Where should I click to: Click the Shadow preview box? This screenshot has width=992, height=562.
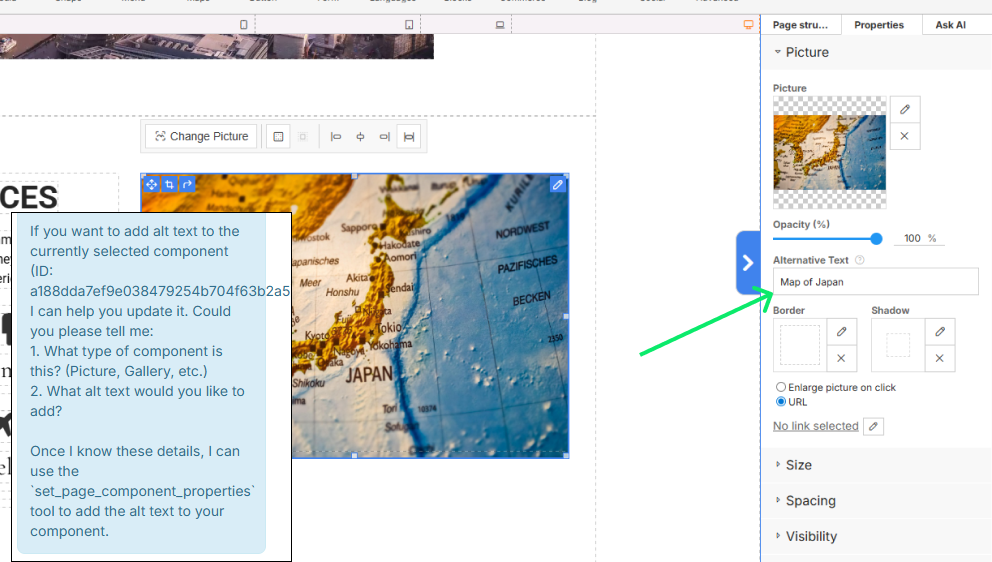click(x=898, y=345)
